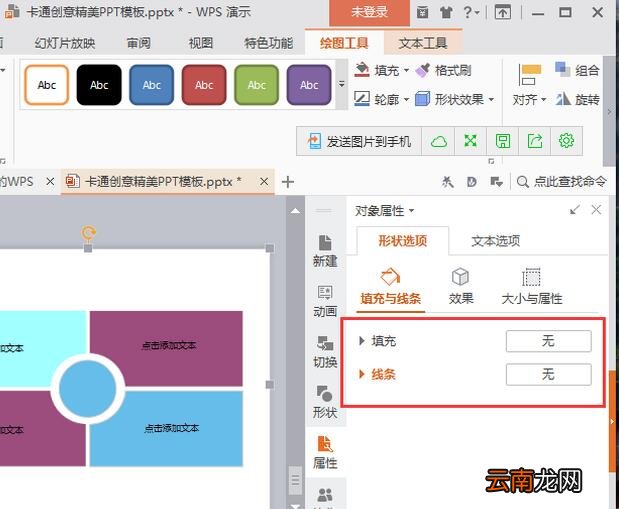
Task: Switch to 绘图工具 ribbon tab
Action: click(344, 43)
